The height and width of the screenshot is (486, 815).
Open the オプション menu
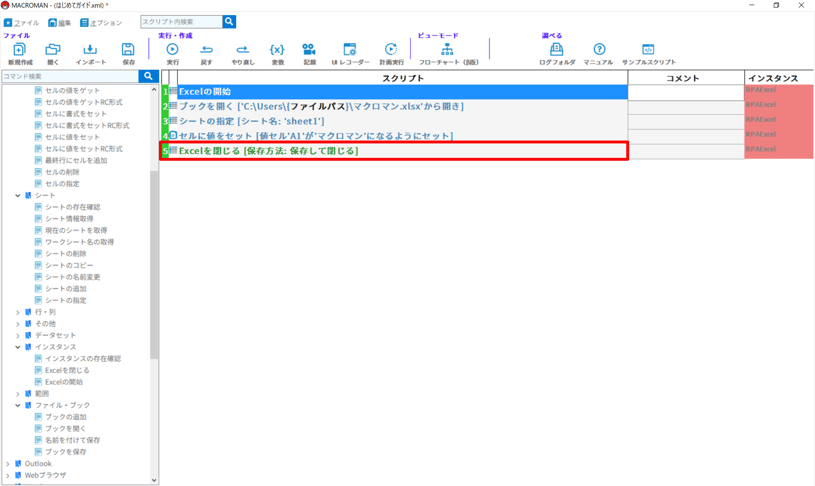click(101, 22)
